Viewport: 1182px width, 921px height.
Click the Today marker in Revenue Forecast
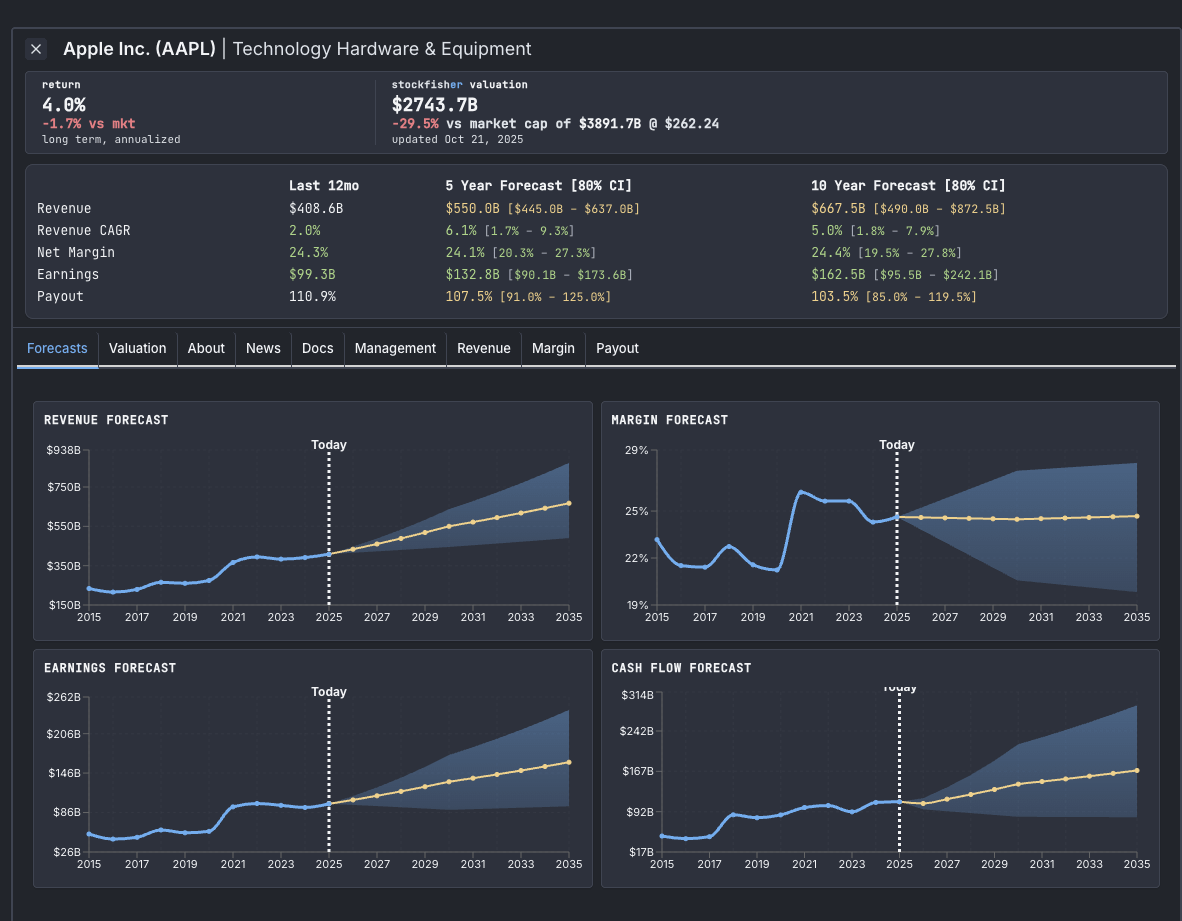pyautogui.click(x=329, y=445)
